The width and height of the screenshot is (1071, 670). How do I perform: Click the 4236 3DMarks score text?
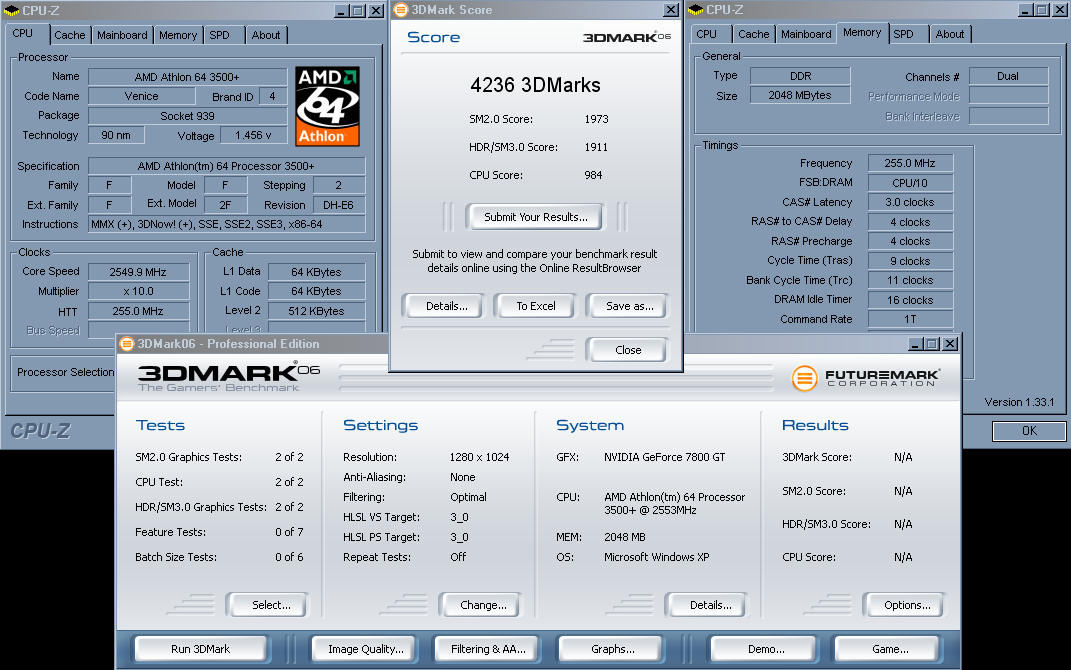coord(536,85)
